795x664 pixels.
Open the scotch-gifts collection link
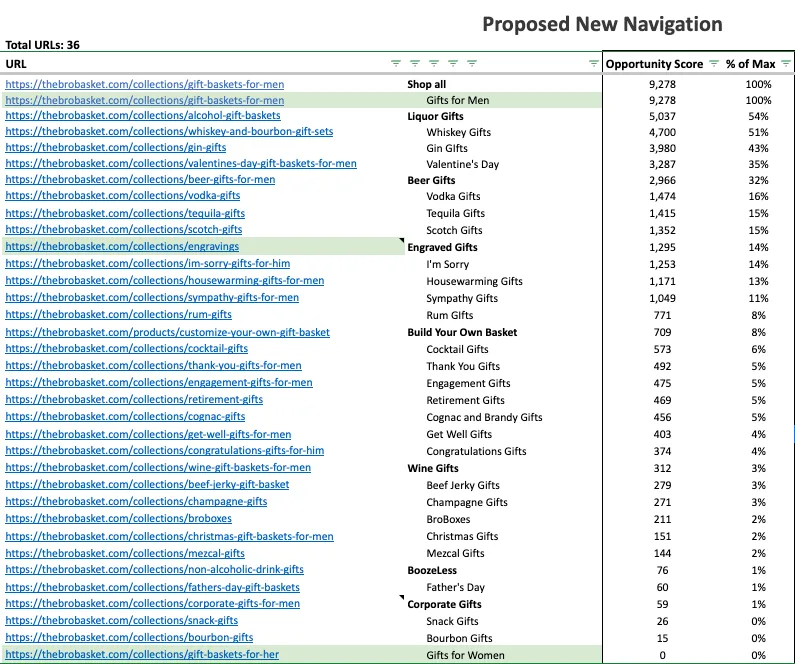coord(124,230)
